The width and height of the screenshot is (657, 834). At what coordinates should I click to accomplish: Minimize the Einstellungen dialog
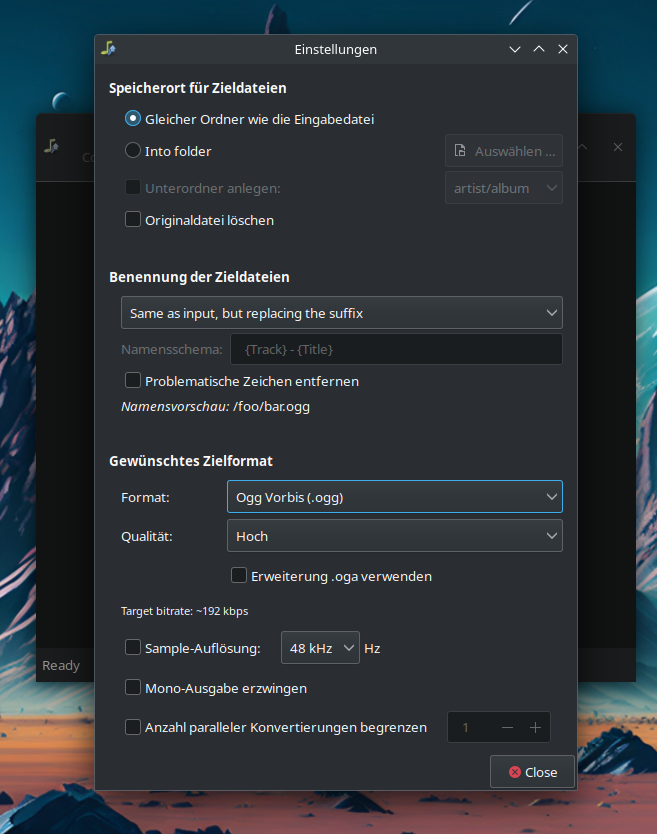pos(515,49)
